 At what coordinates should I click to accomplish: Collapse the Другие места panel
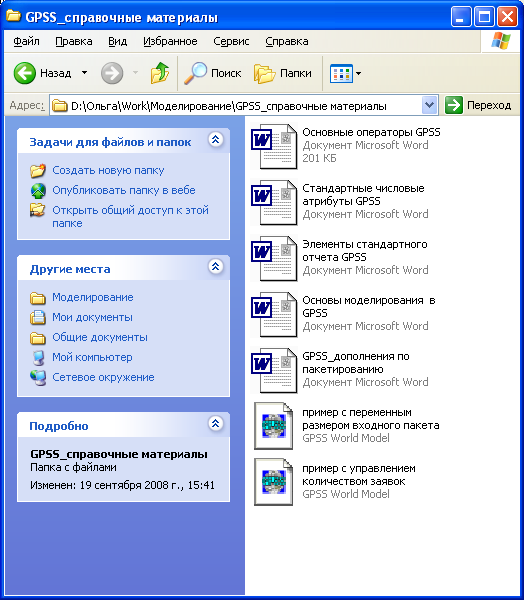(216, 266)
